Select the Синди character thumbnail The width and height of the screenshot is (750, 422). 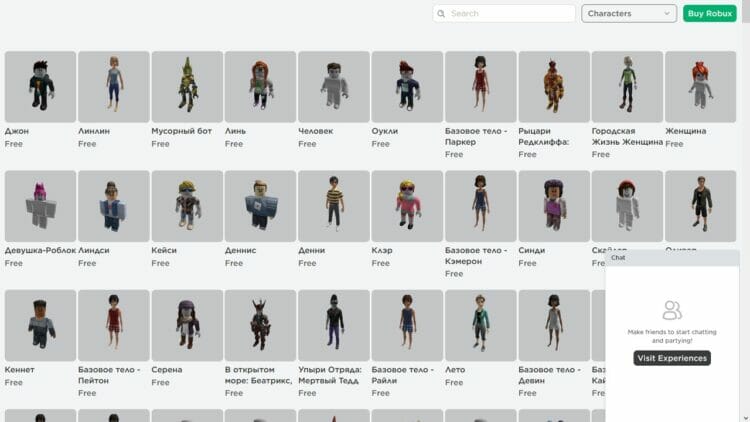pos(554,206)
